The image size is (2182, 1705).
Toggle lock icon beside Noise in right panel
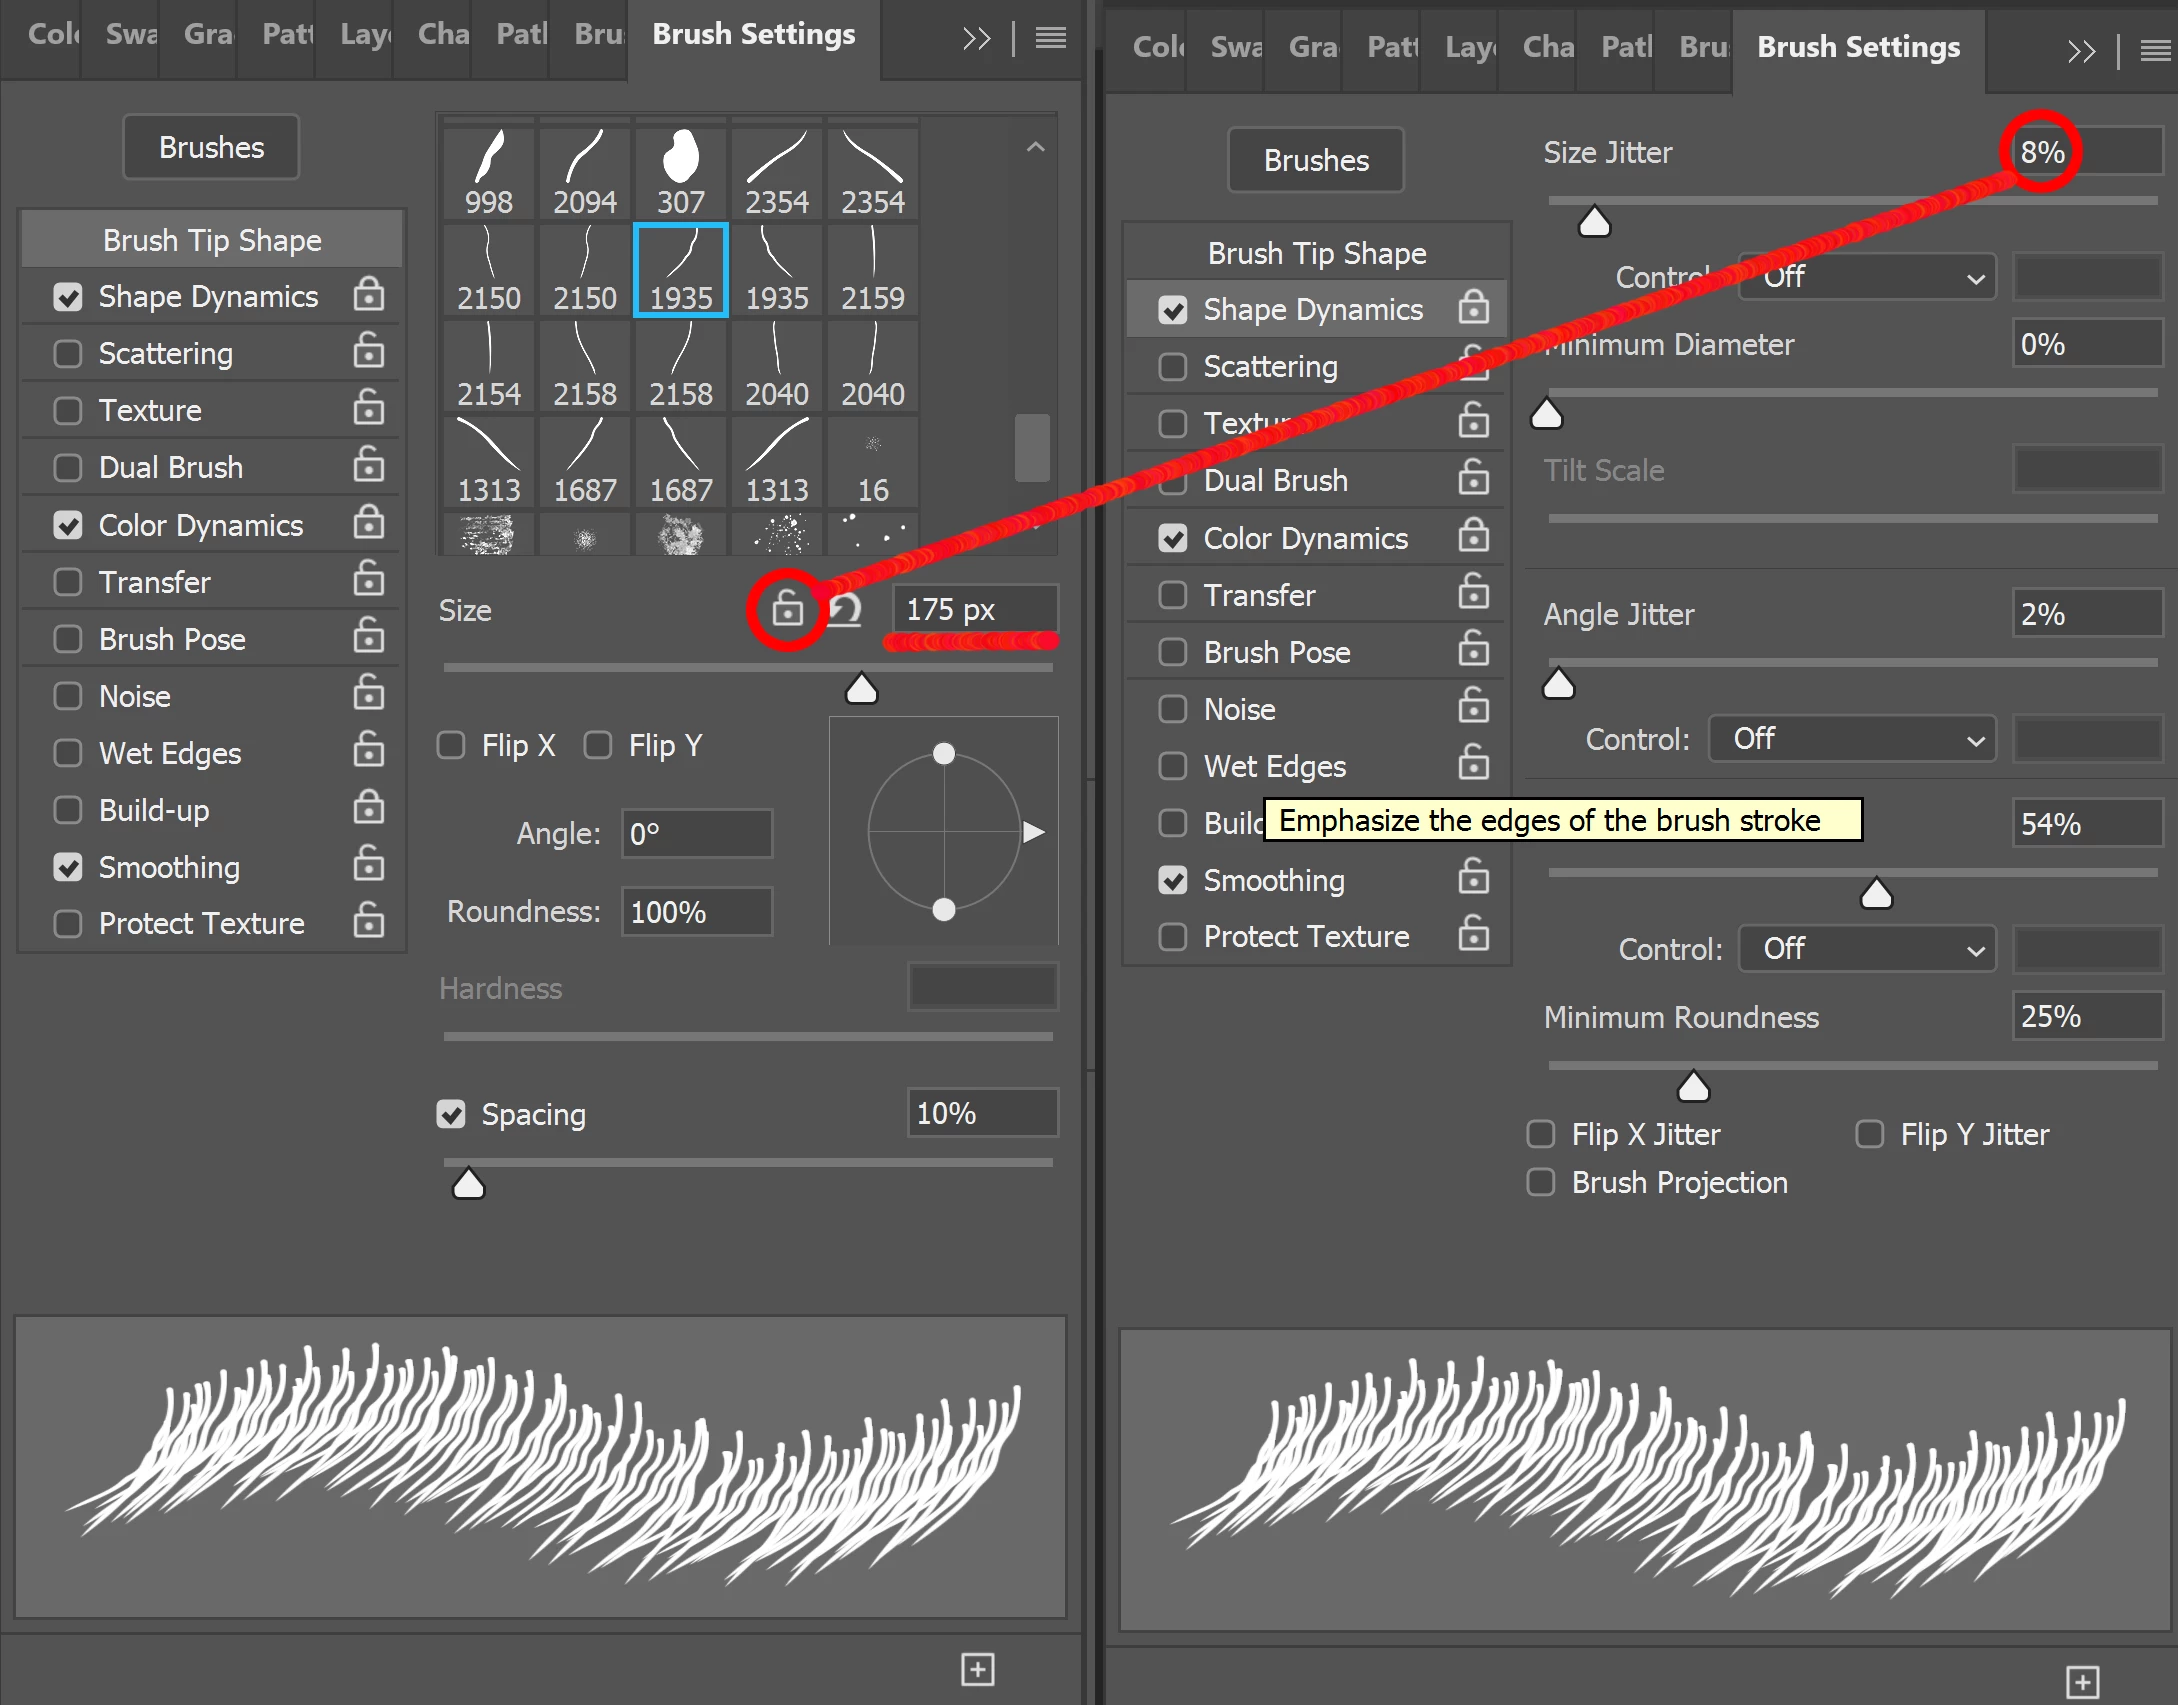1473,707
